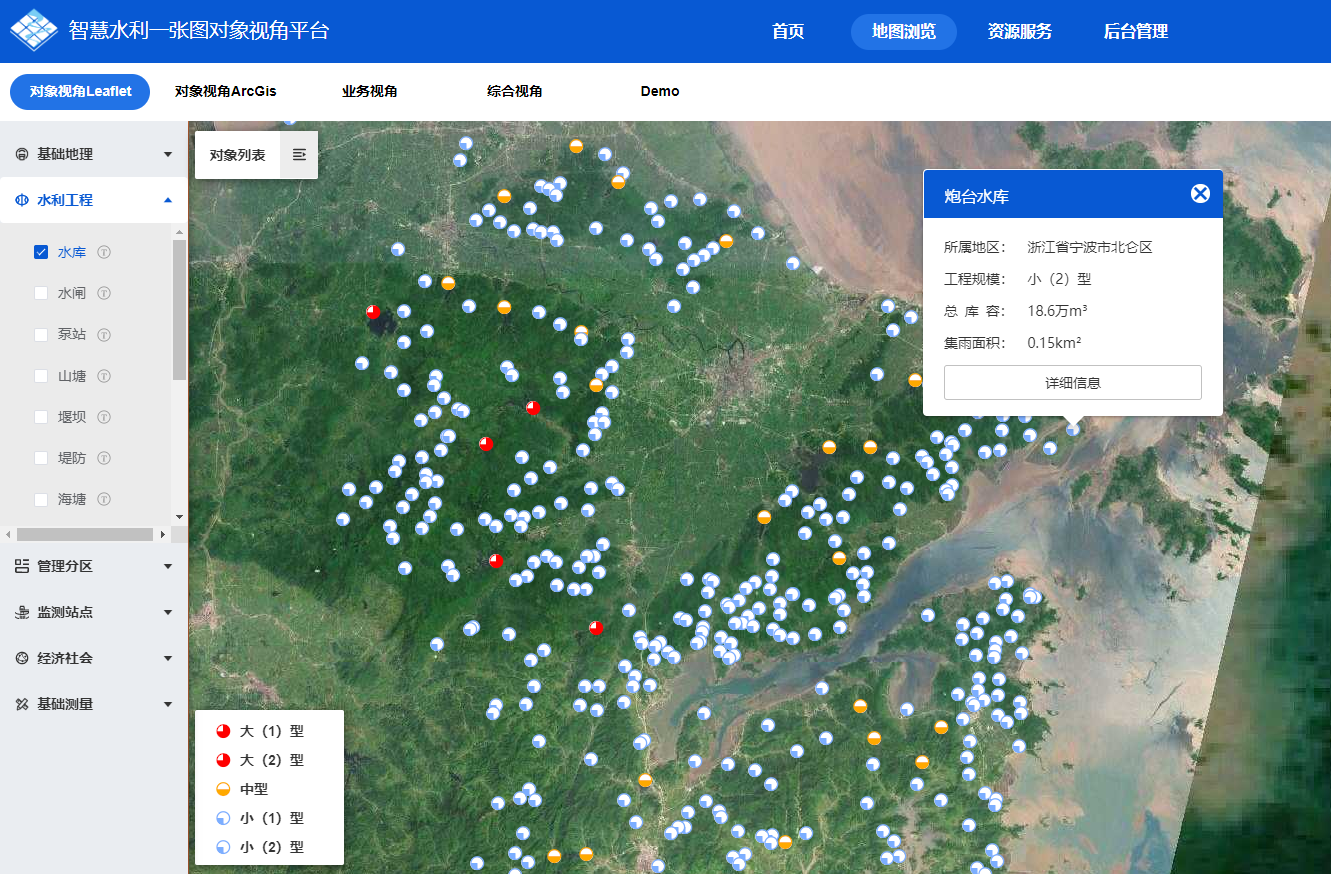Close the 炮台水库 info popup
This screenshot has height=874, width=1331.
1200,194
